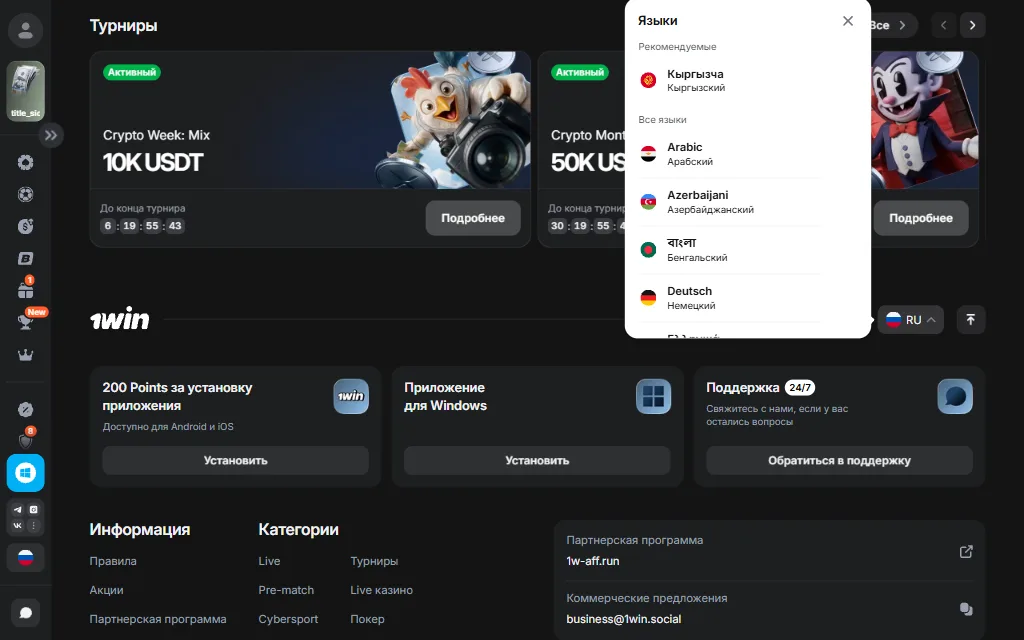Show next tournaments with right arrow
Screen dimensions: 1024x640
tap(972, 25)
